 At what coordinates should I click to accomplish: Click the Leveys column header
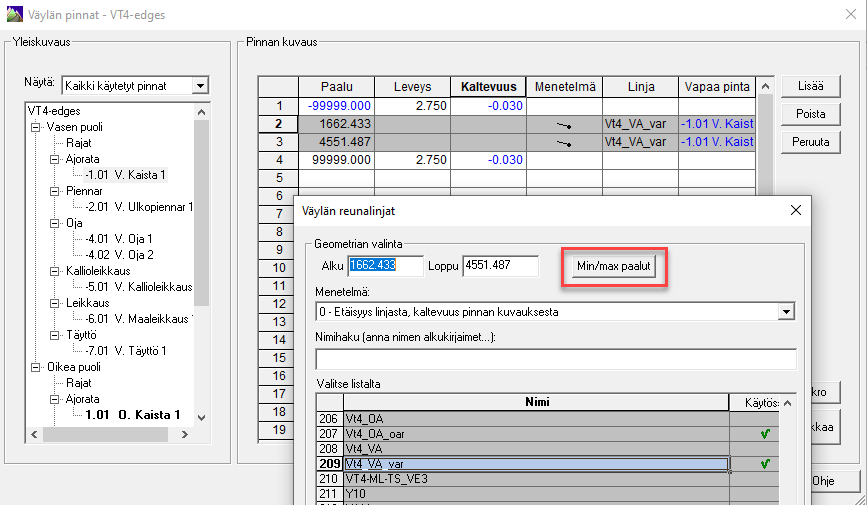pos(412,87)
